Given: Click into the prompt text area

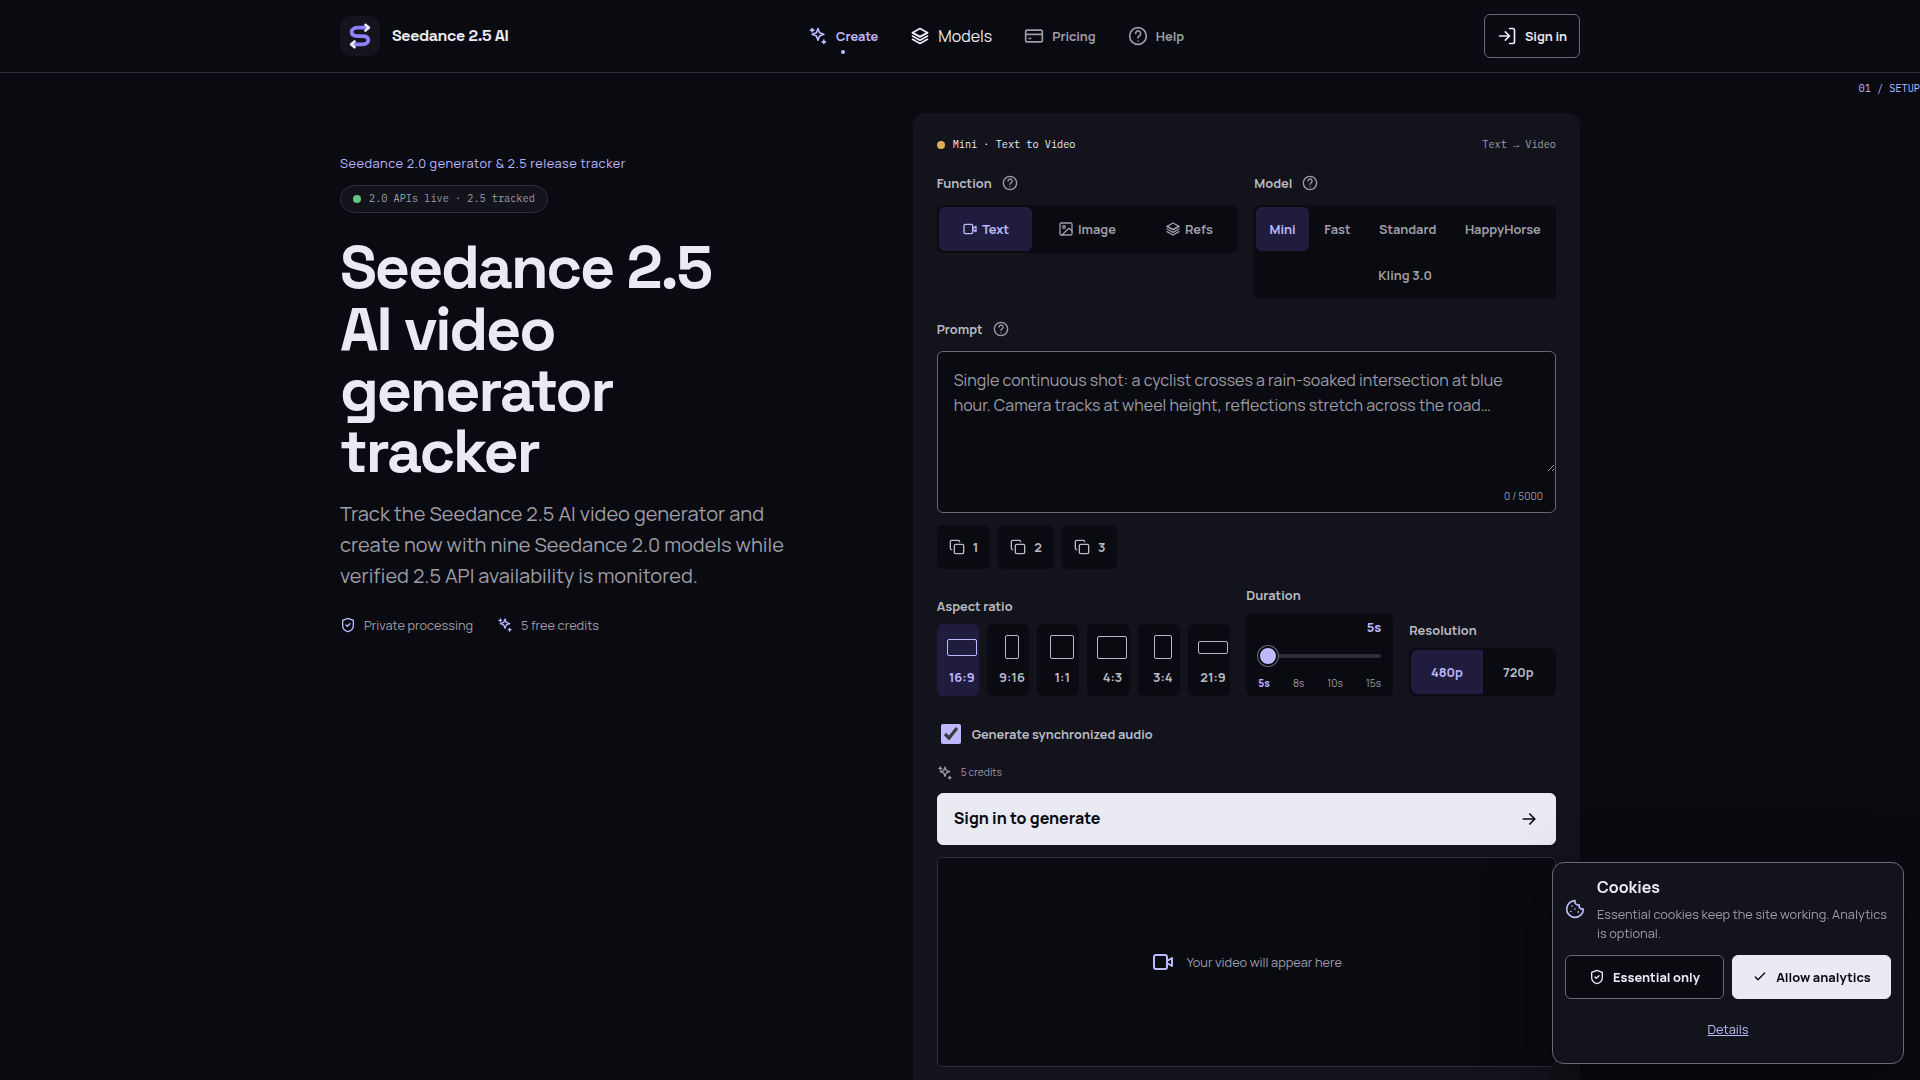Looking at the screenshot, I should (1246, 432).
